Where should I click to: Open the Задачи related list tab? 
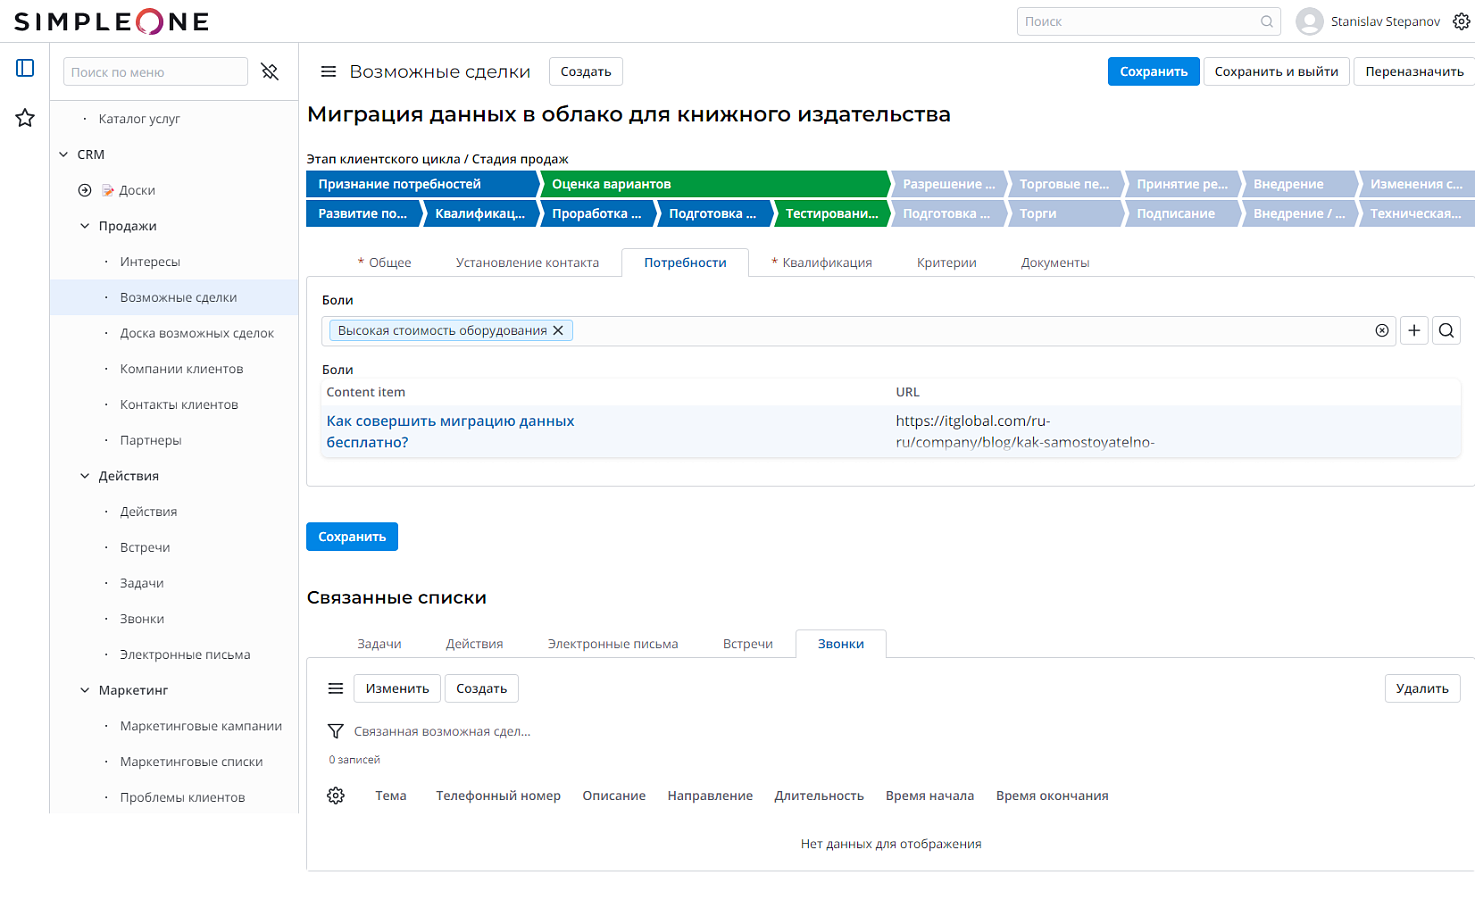click(379, 643)
